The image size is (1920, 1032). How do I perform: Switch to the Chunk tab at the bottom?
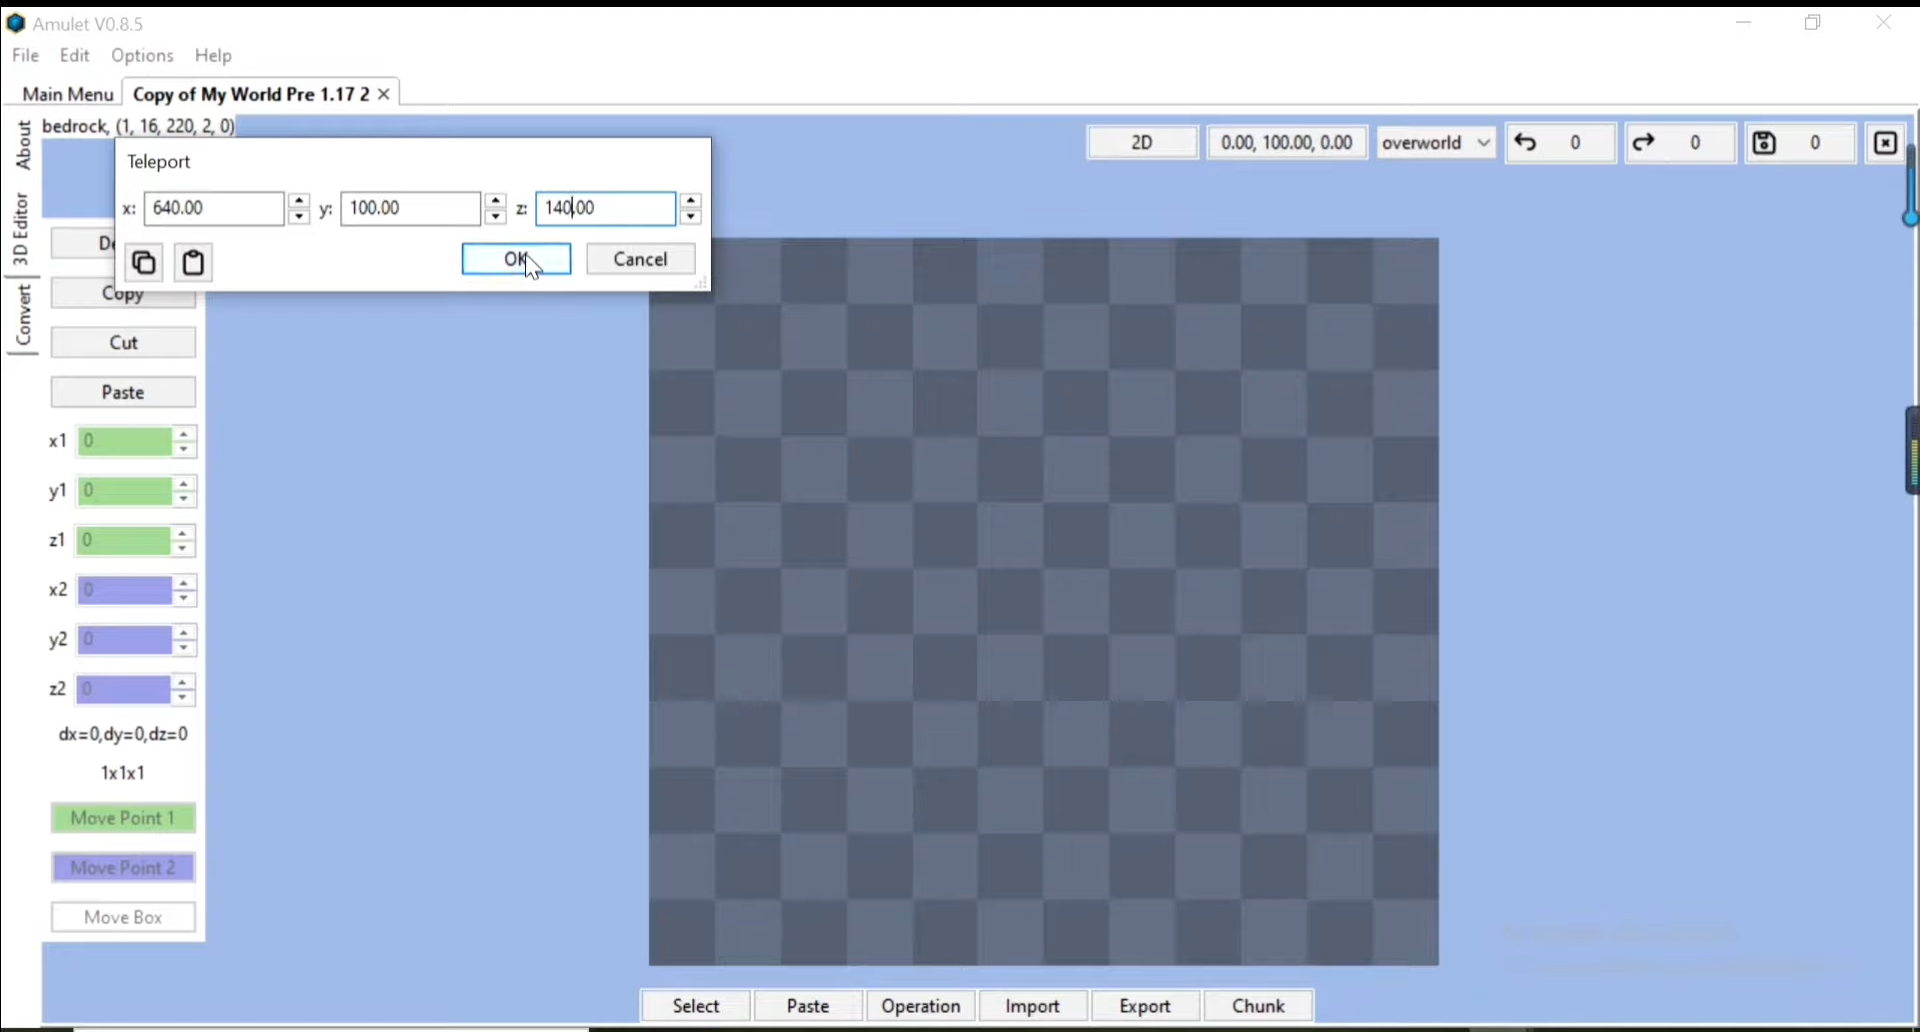tap(1256, 1006)
